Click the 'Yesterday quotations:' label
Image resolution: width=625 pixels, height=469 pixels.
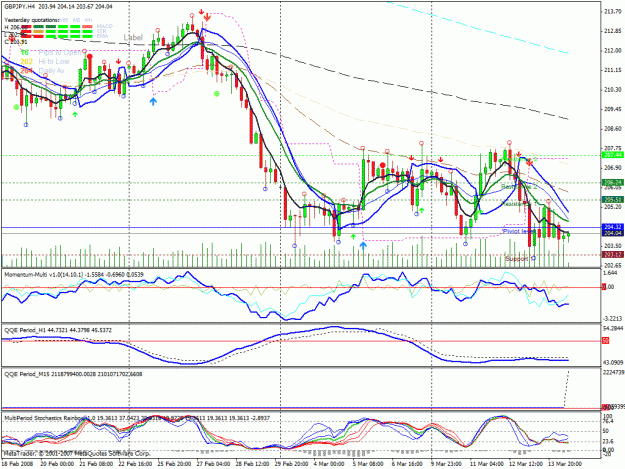pos(32,20)
